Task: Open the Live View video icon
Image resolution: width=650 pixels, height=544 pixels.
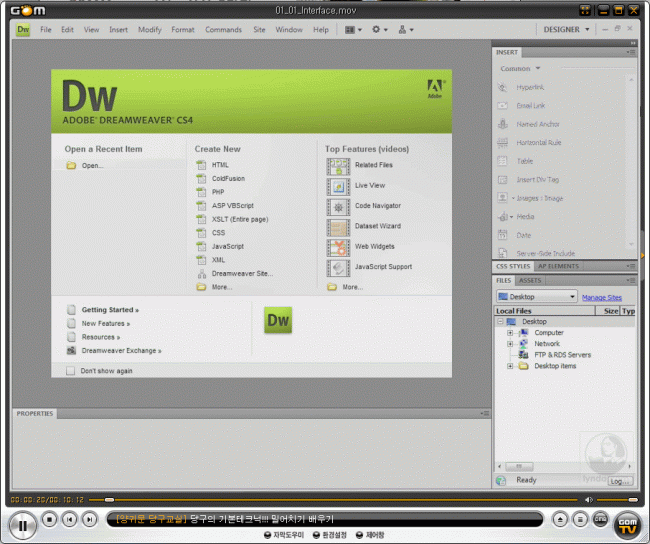Action: click(339, 186)
